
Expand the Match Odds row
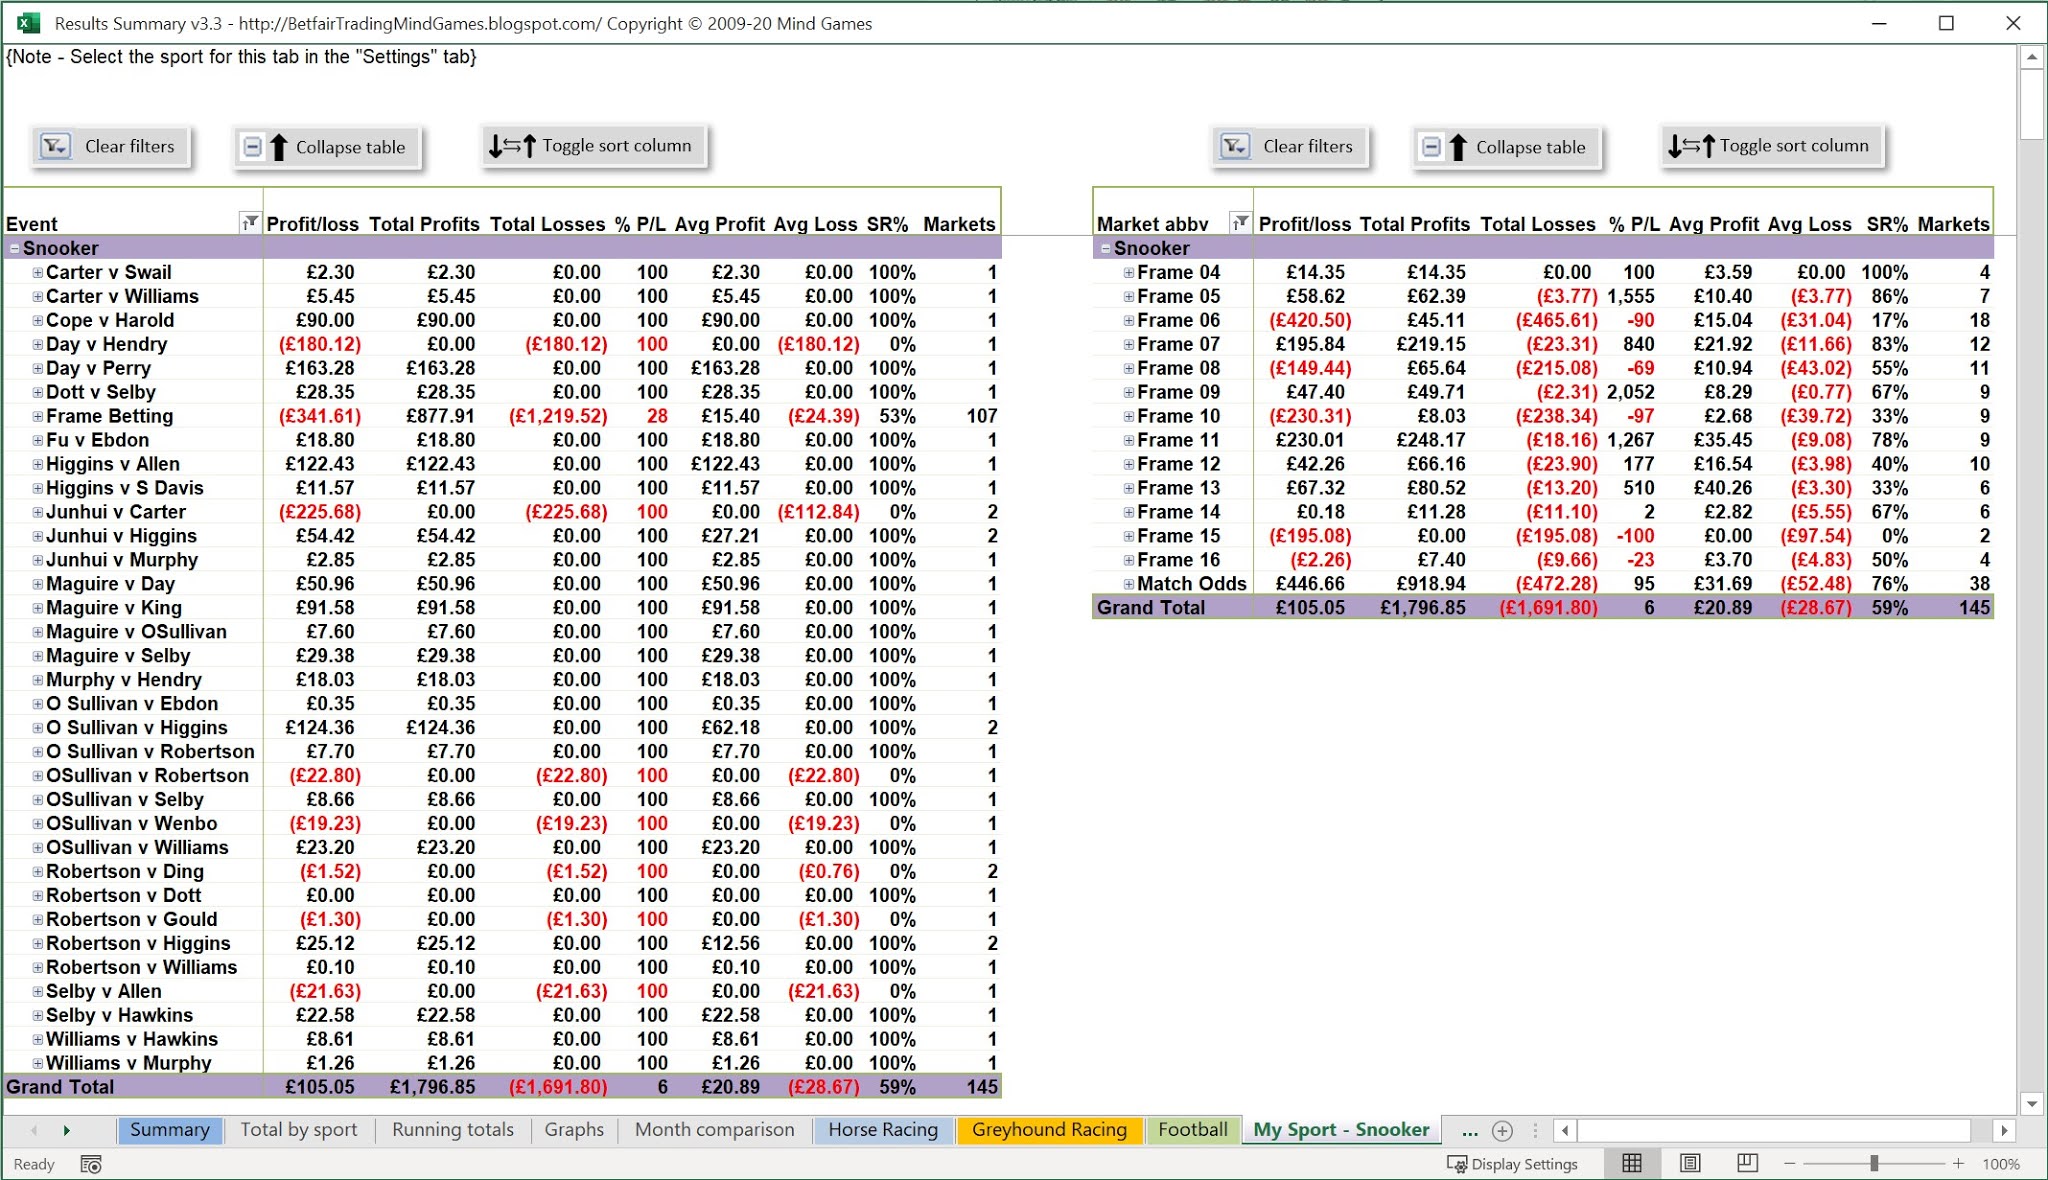[x=1127, y=583]
